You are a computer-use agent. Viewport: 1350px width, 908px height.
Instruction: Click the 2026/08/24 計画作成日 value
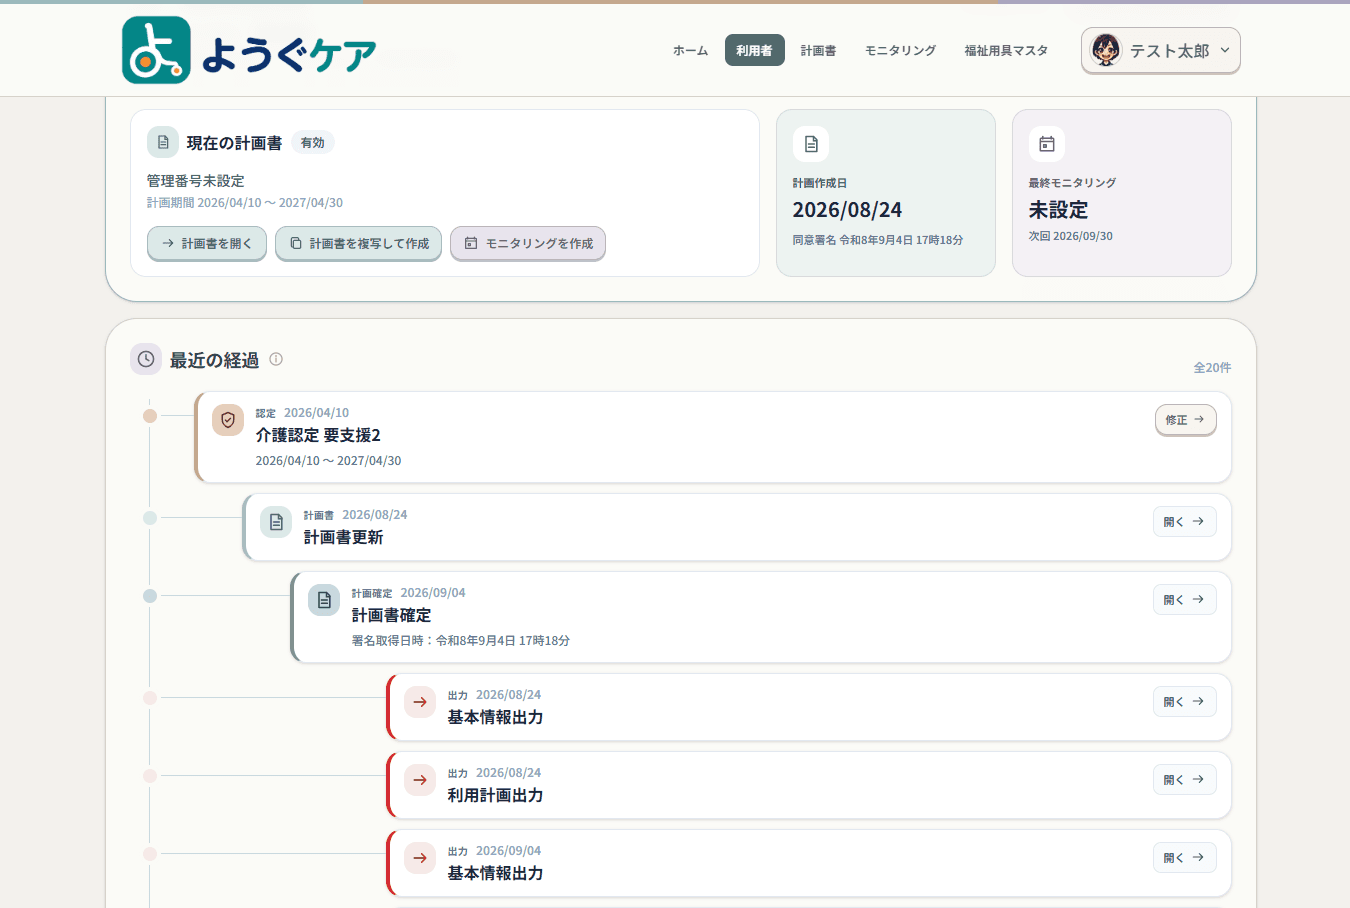click(847, 210)
